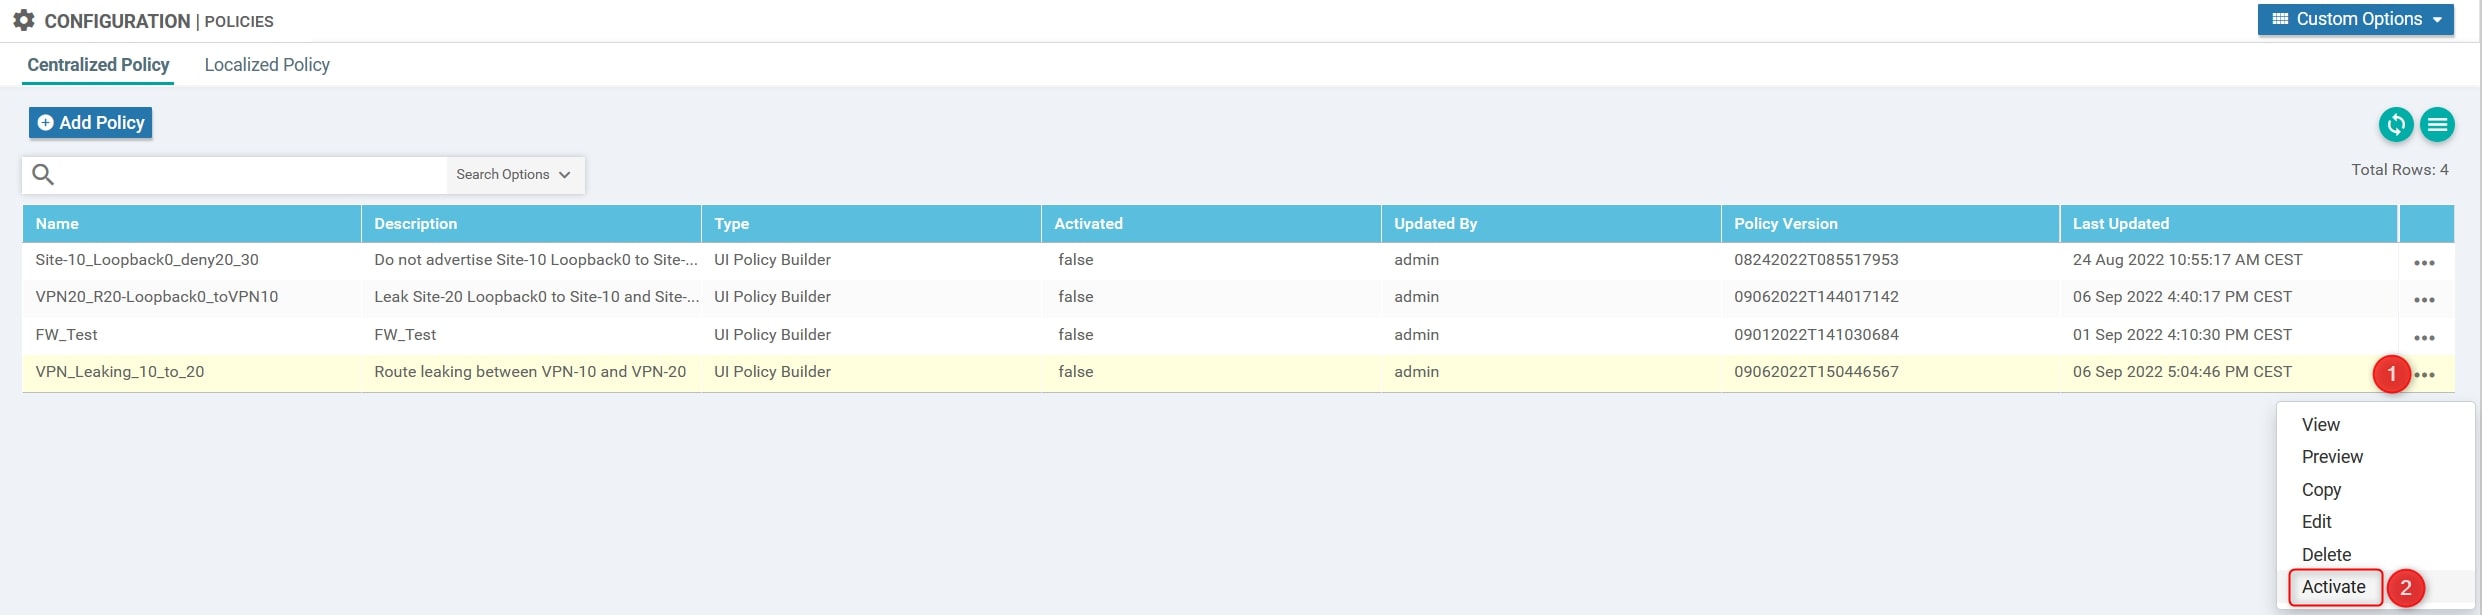Choose Delete from the context menu
Screen dimensions: 2482x615
pos(2326,555)
